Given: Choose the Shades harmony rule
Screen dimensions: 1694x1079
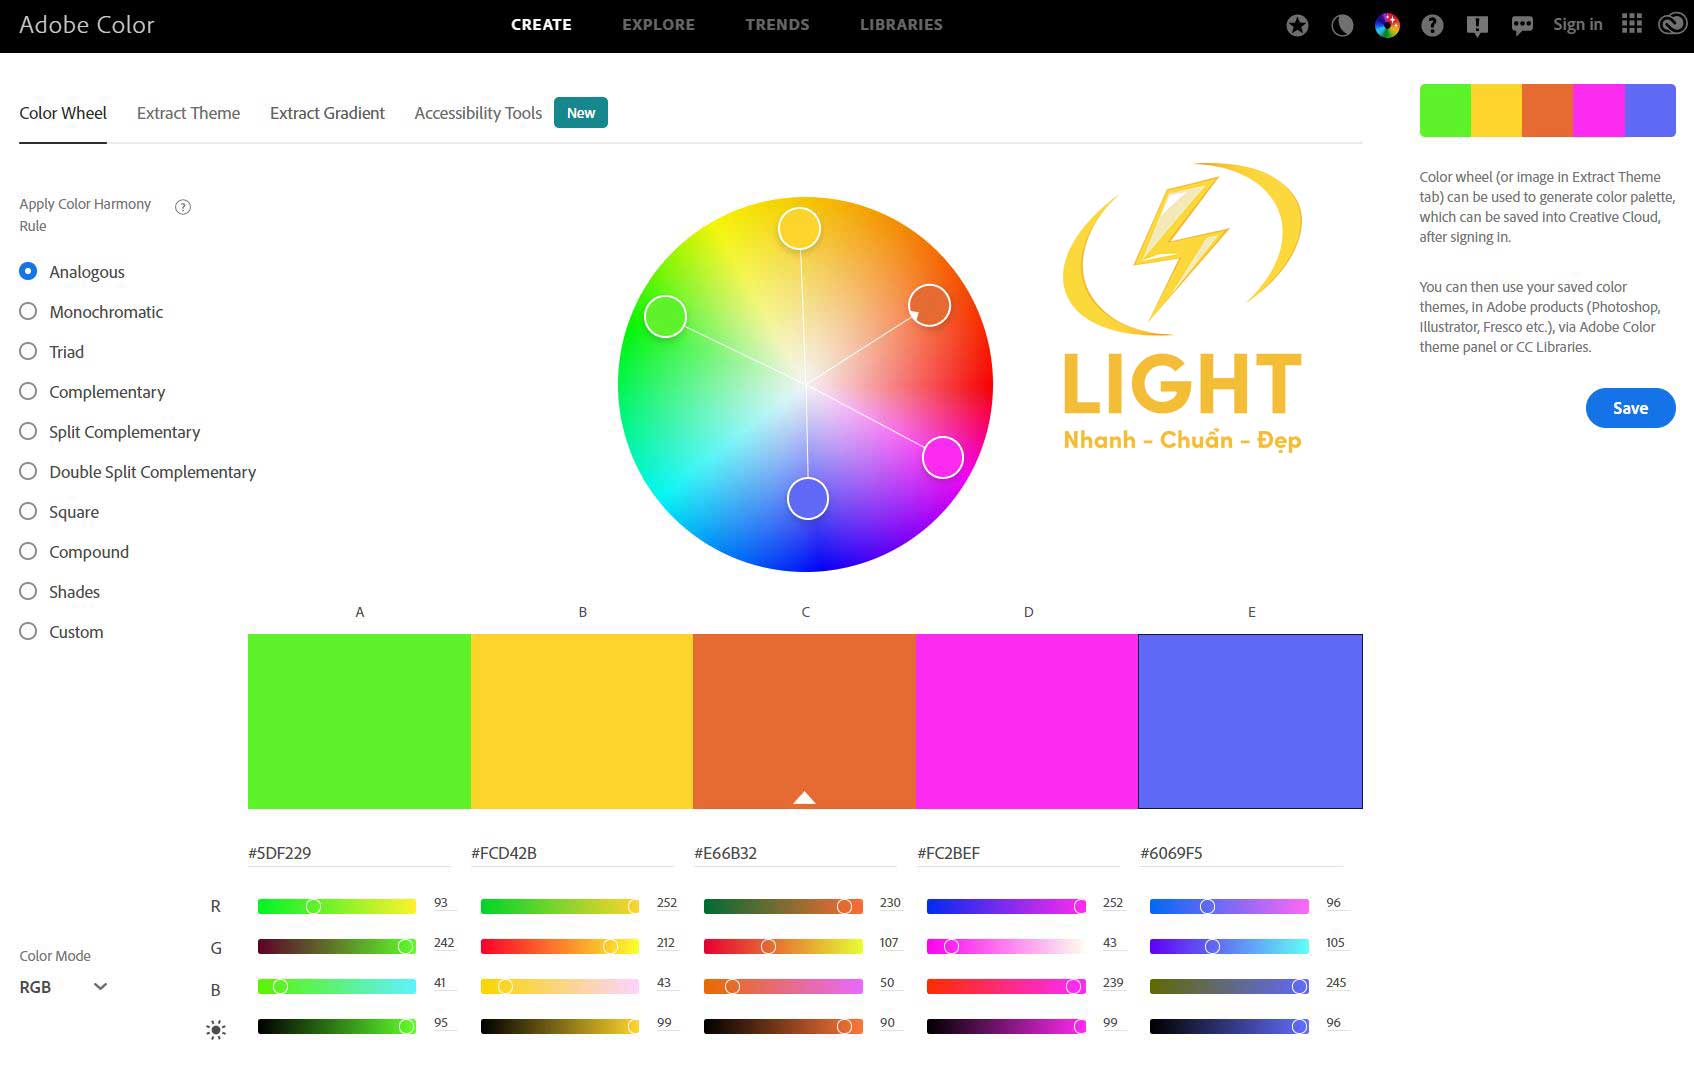Looking at the screenshot, I should [x=60, y=592].
